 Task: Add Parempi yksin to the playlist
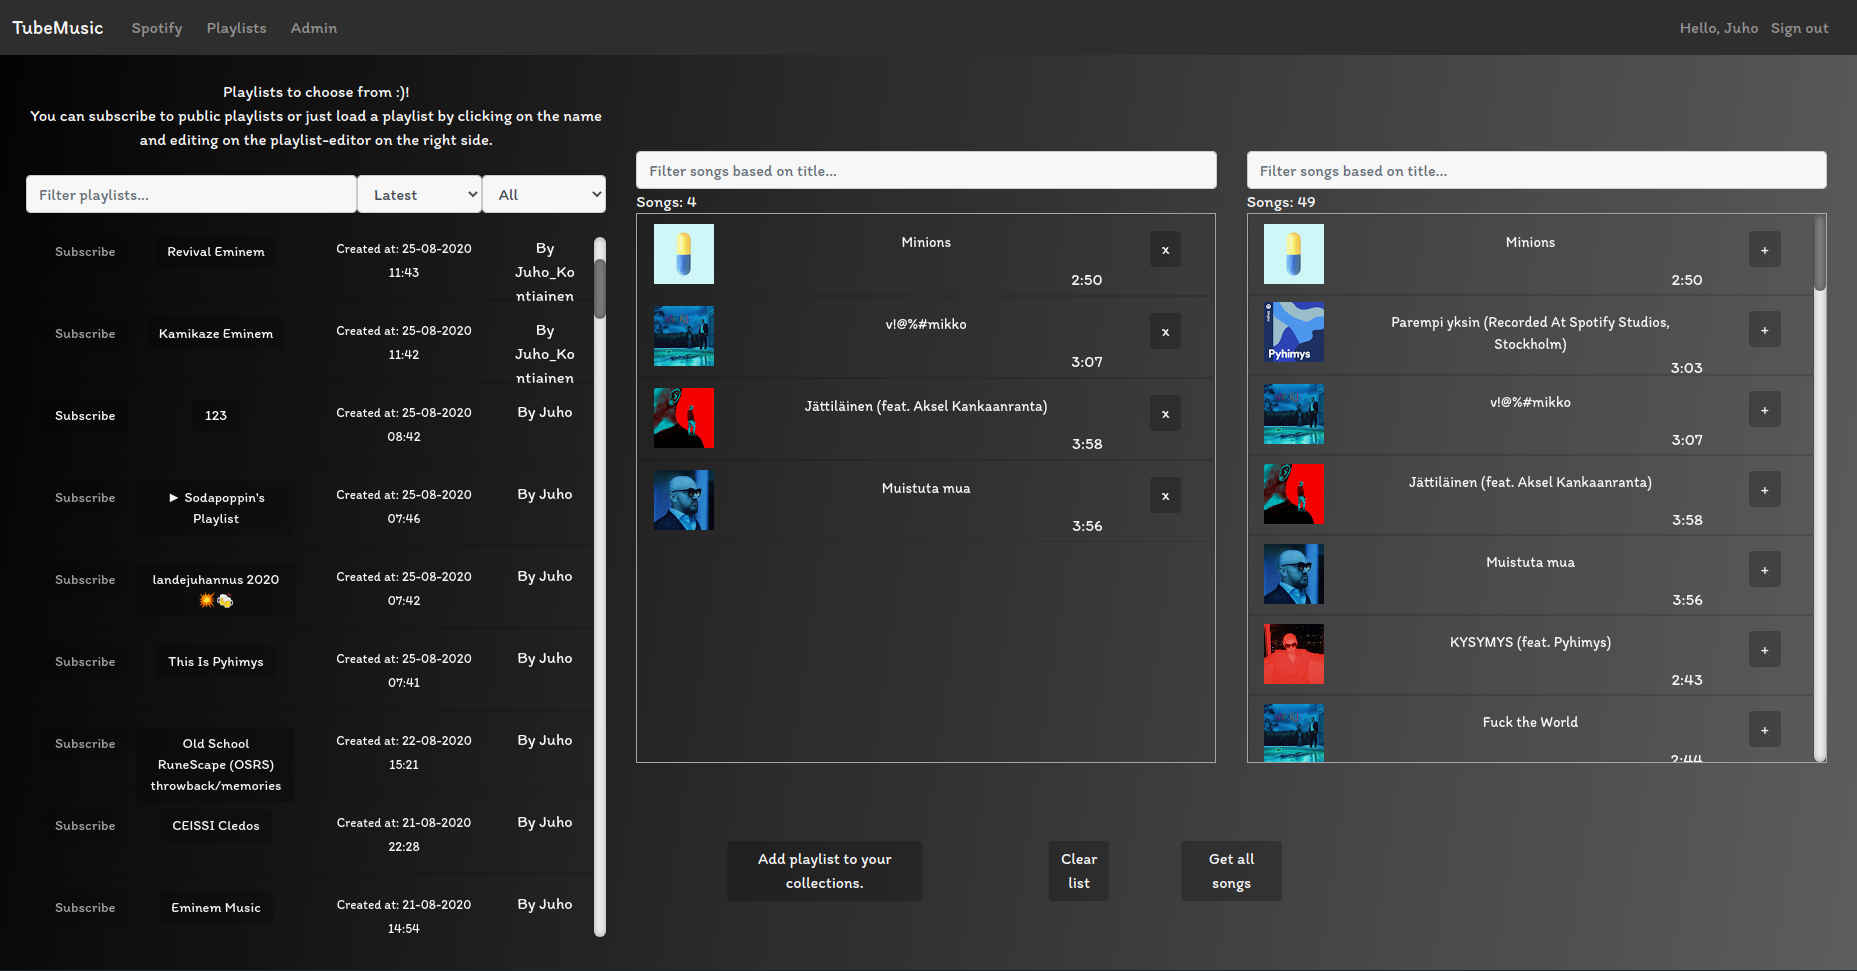tap(1764, 330)
